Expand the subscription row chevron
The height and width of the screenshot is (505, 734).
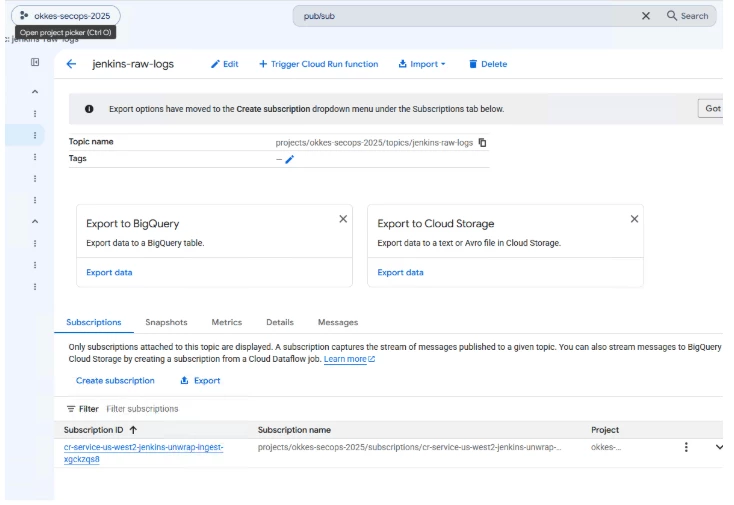[719, 447]
